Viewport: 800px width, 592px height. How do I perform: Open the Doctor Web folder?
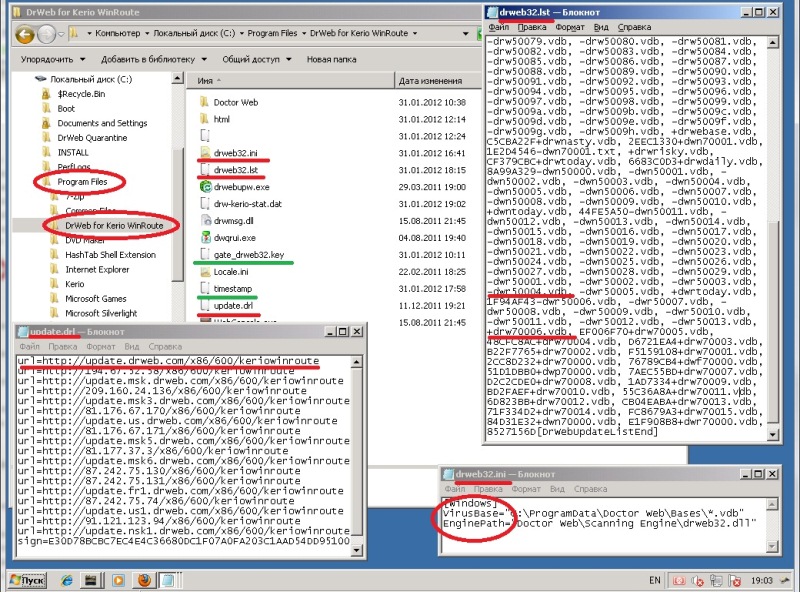(x=236, y=102)
